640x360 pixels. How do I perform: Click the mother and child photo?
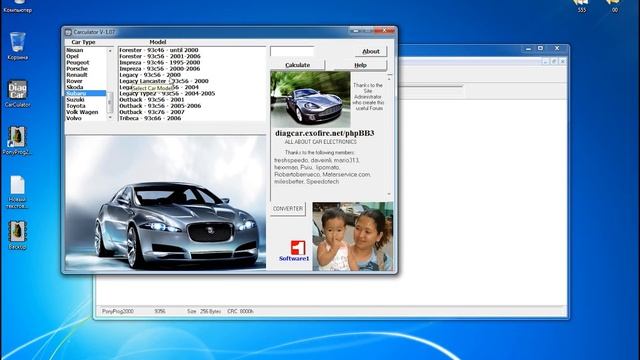coord(353,236)
